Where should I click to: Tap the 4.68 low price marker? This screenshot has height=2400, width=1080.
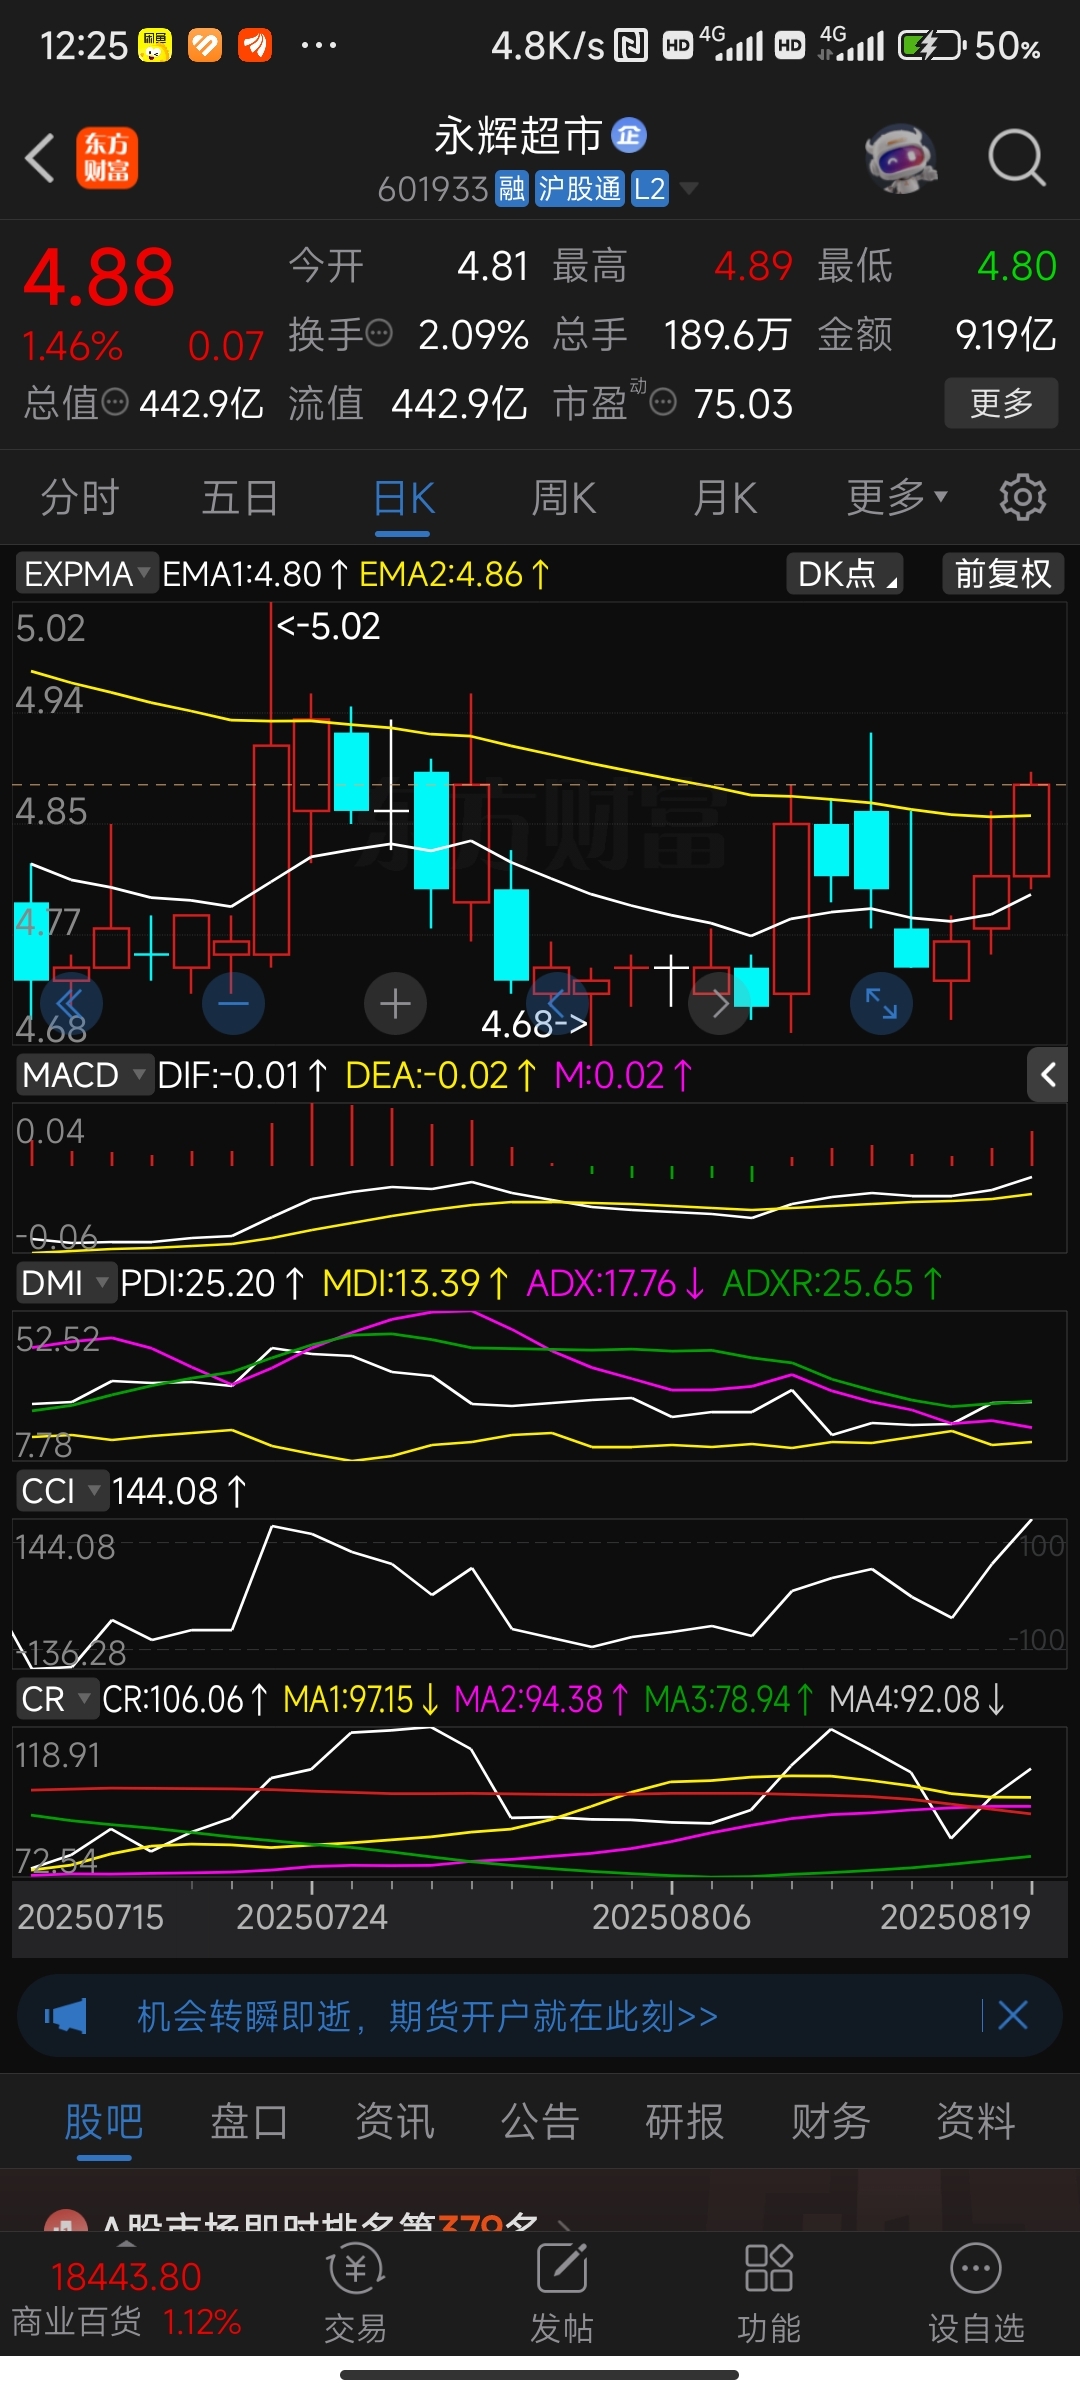(x=534, y=1023)
